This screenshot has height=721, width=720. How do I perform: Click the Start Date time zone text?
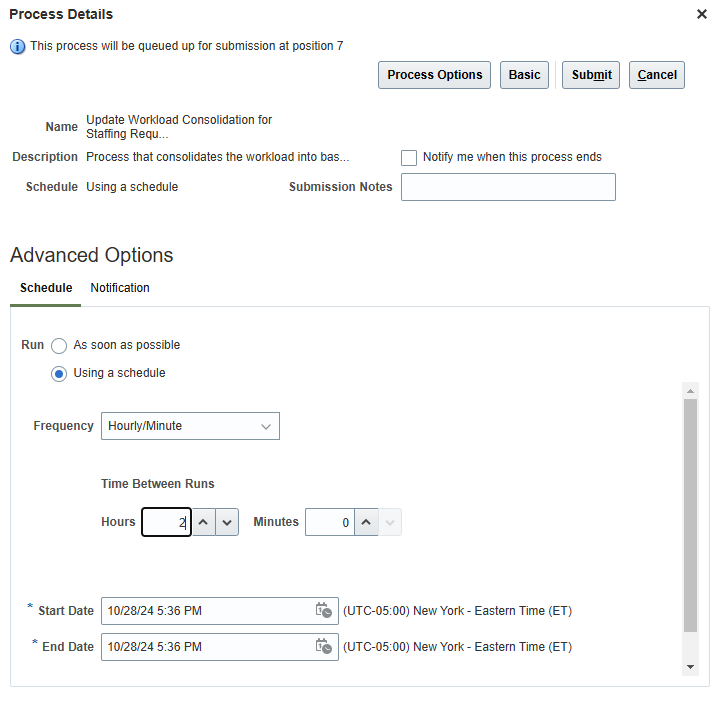click(457, 611)
